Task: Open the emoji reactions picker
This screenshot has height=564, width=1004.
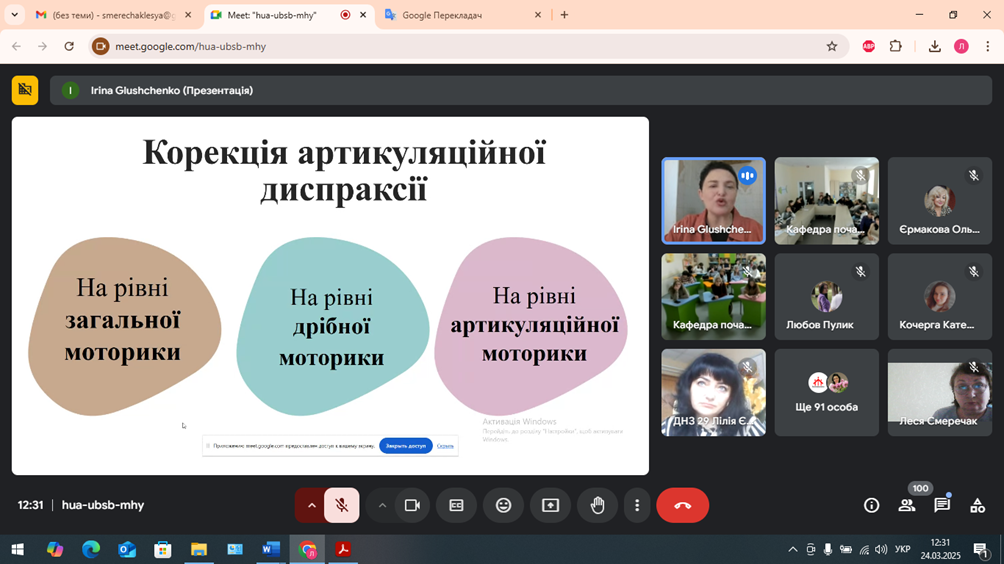Action: [503, 506]
